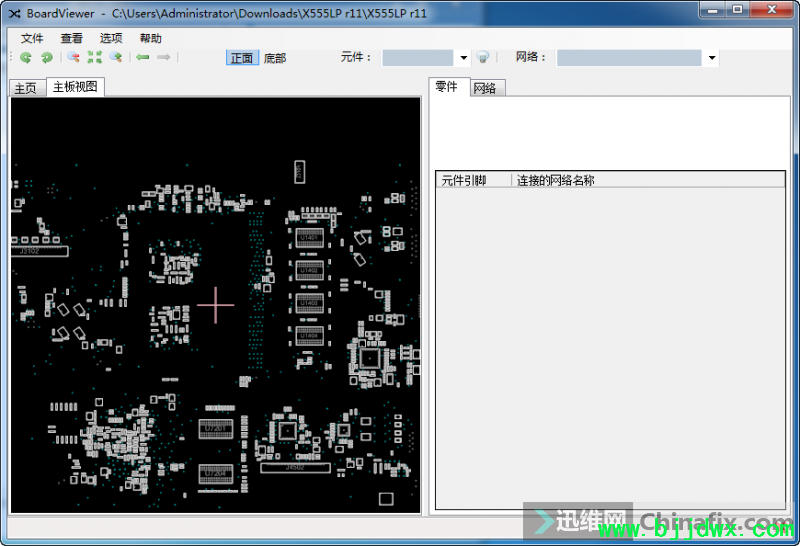The width and height of the screenshot is (800, 546).
Task: Close the BoardViewer window
Action: pyautogui.click(x=772, y=10)
